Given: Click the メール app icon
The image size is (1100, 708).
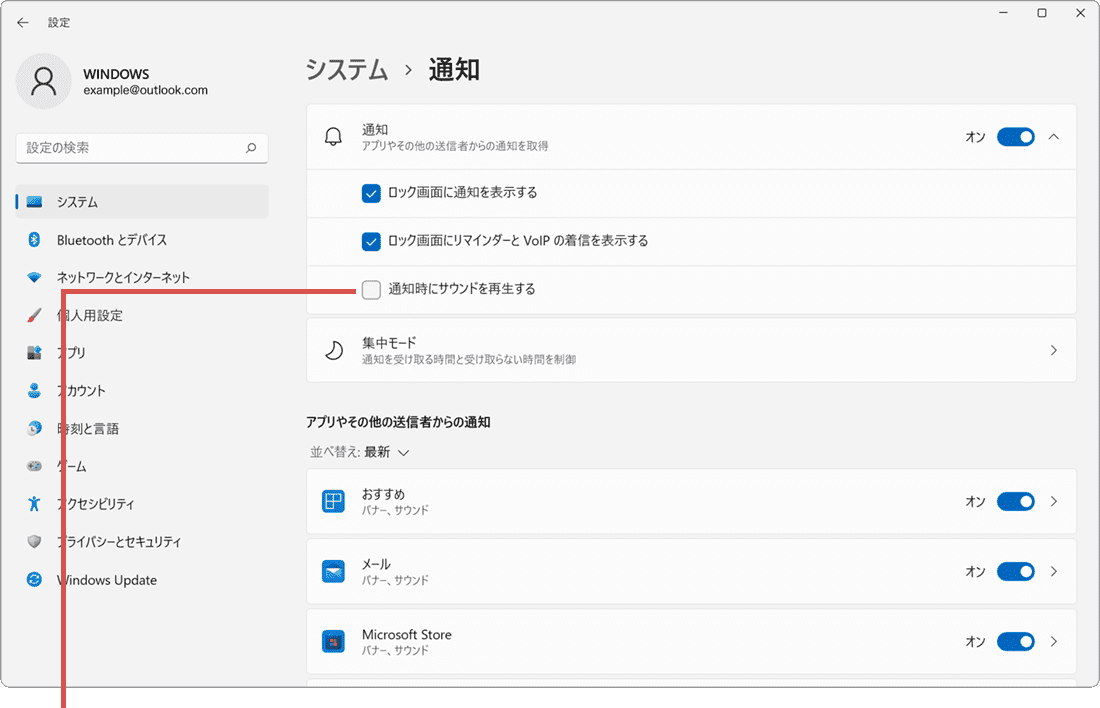Looking at the screenshot, I should (333, 571).
